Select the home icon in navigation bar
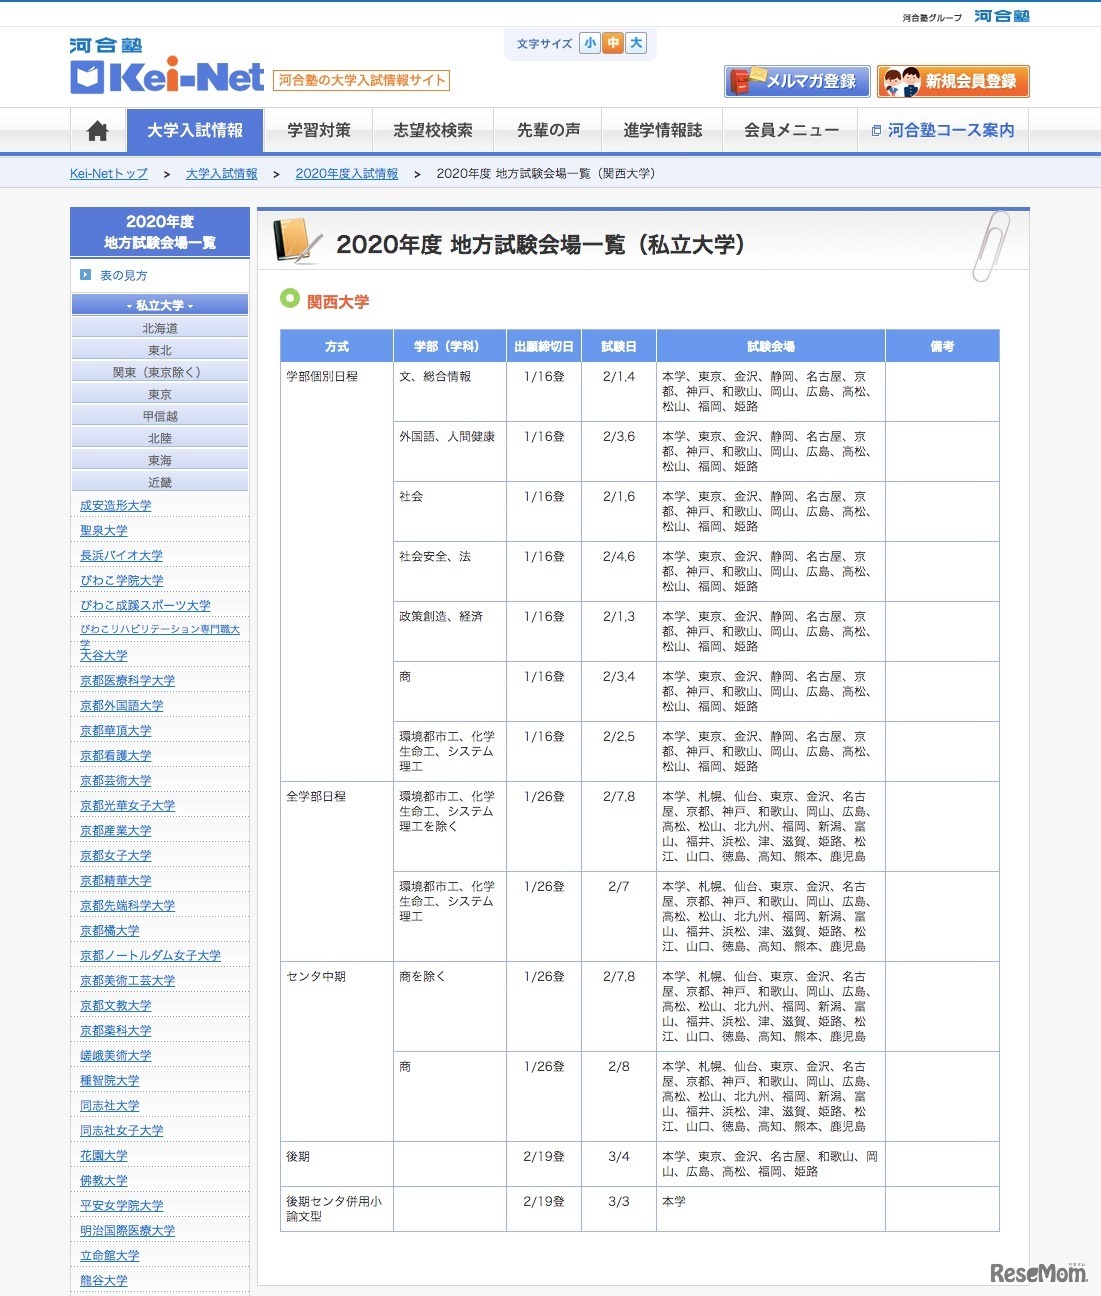The width and height of the screenshot is (1101, 1296). coord(95,129)
